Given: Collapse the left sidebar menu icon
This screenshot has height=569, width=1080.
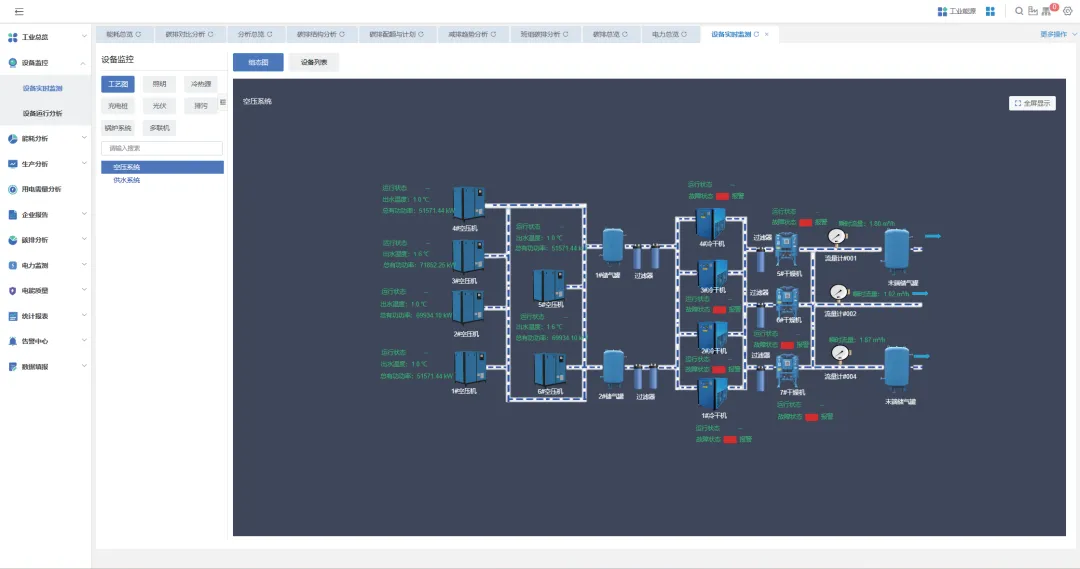Looking at the screenshot, I should coord(19,11).
